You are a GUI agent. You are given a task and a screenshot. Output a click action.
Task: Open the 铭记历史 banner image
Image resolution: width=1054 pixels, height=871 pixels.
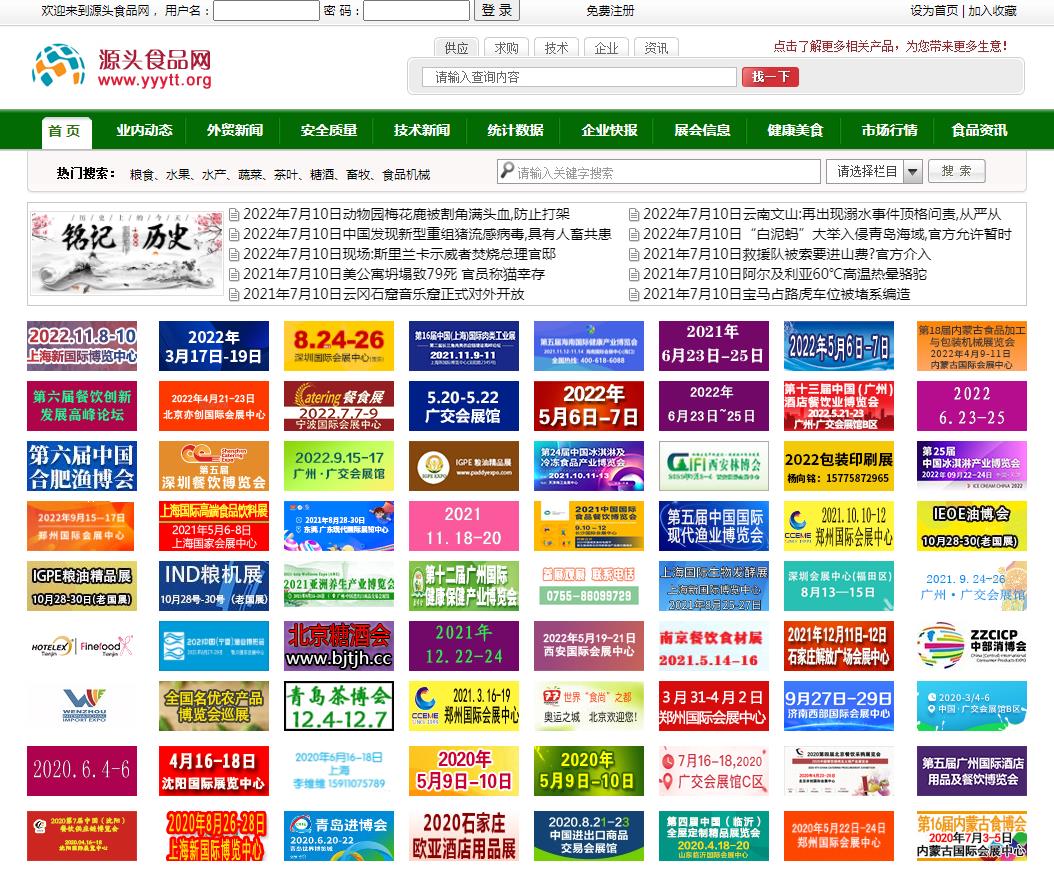point(126,252)
